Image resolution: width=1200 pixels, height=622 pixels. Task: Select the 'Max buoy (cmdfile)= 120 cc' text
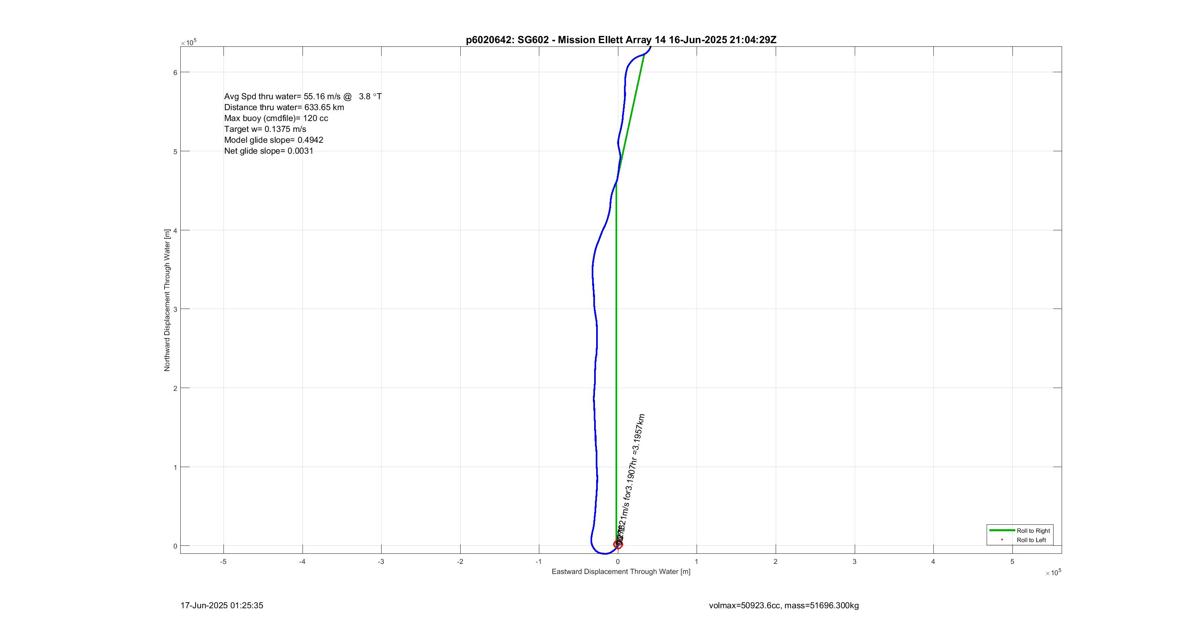pos(276,118)
